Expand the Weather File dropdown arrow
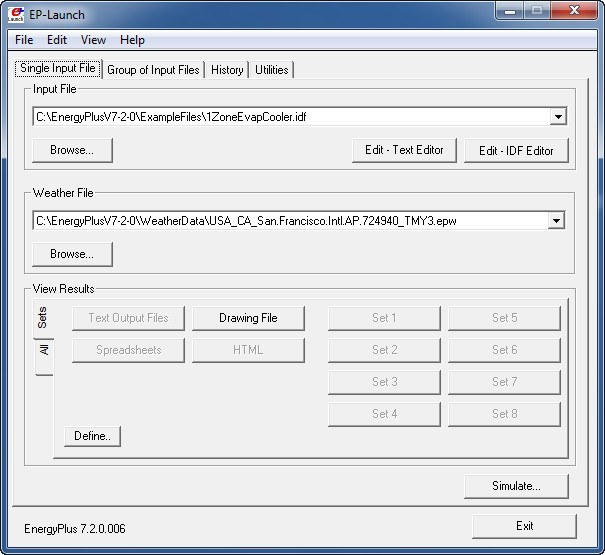Screen dimensions: 605x555 pyautogui.click(x=556, y=221)
